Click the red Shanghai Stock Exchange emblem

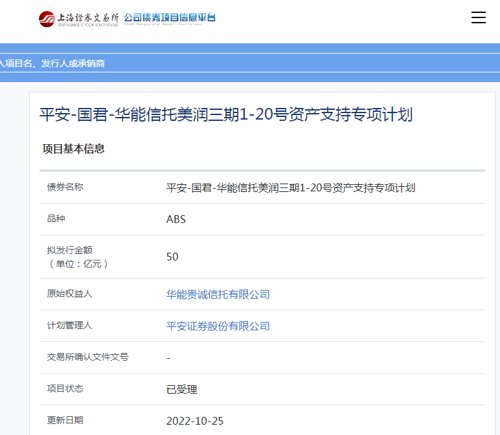tap(47, 19)
